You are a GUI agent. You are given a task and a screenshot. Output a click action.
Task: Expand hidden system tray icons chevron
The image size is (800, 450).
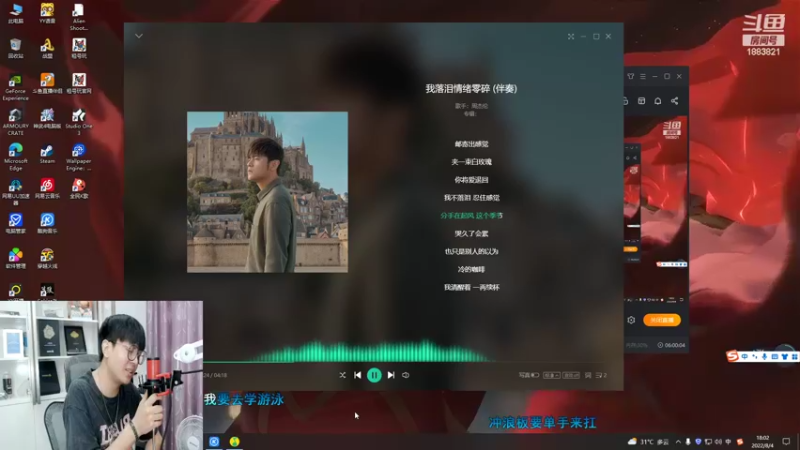pyautogui.click(x=678, y=442)
